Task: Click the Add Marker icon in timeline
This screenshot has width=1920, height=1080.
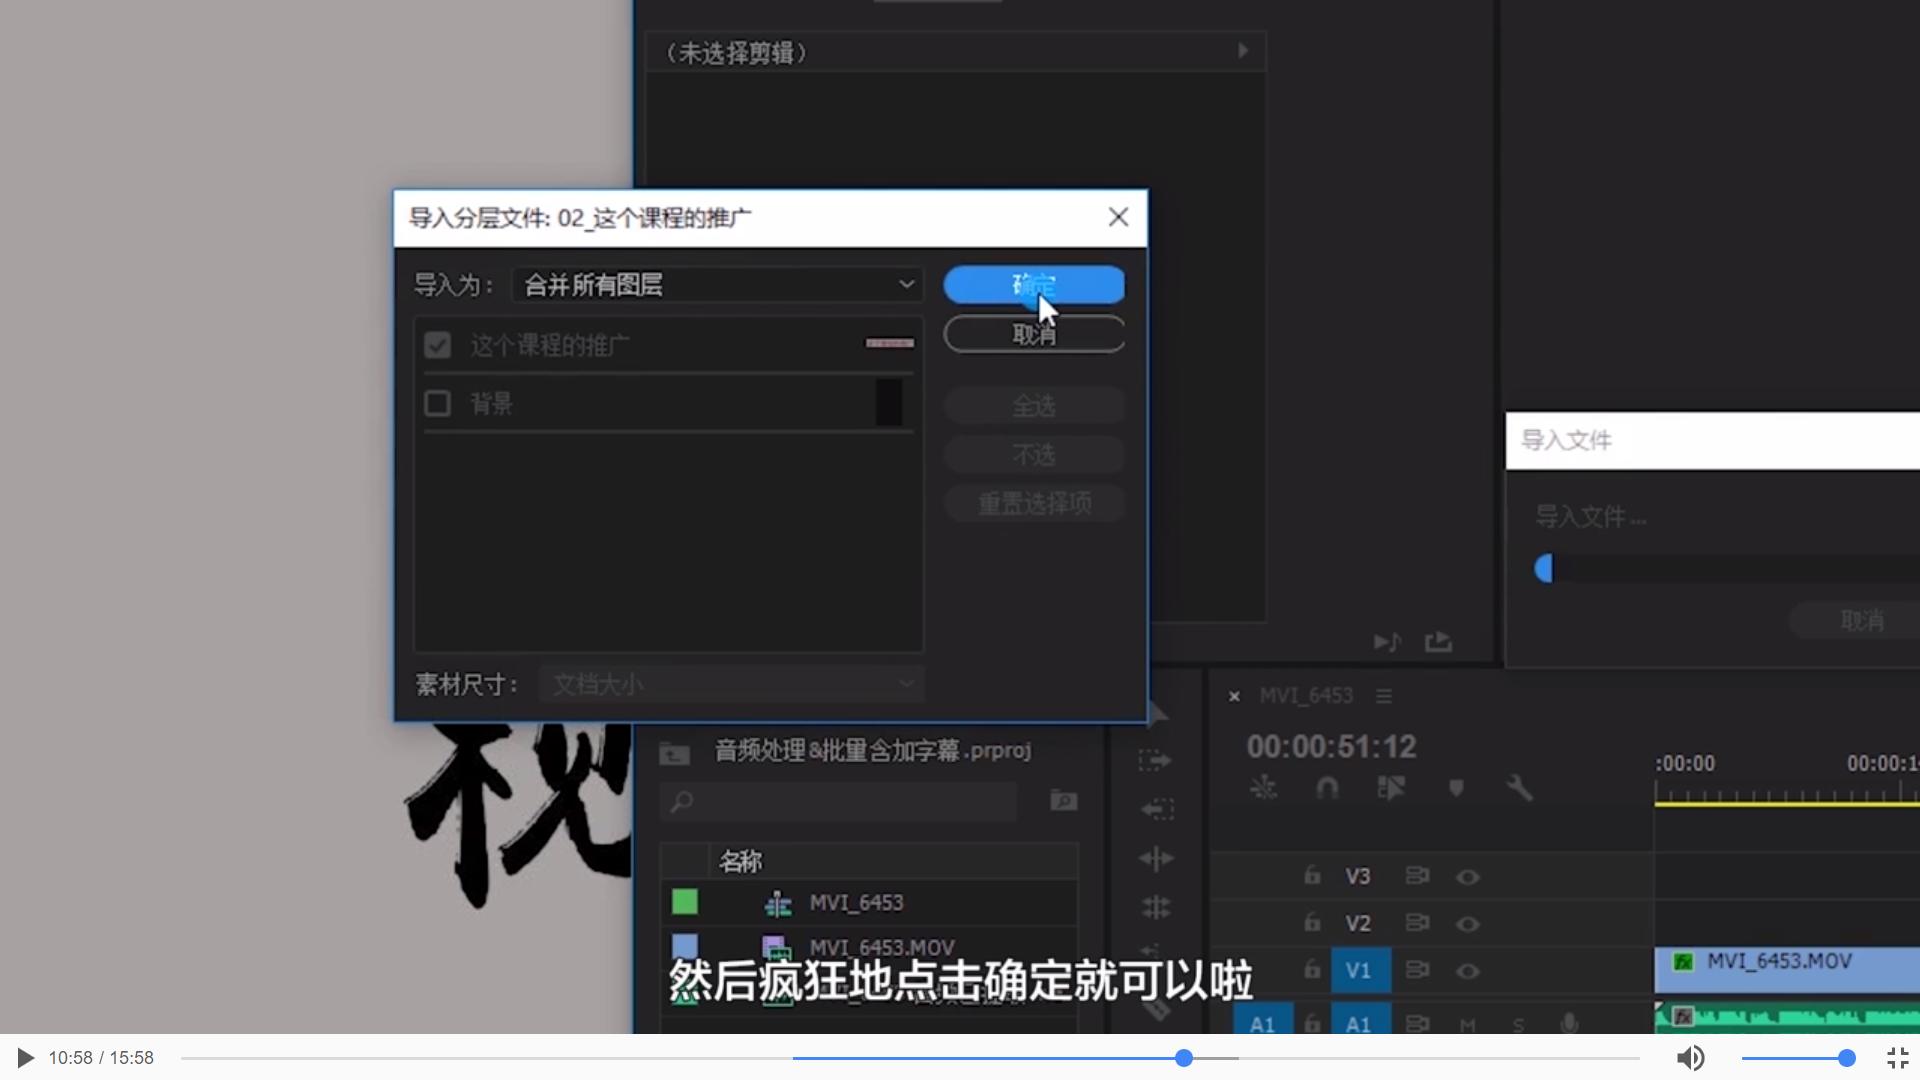Action: (x=1457, y=788)
